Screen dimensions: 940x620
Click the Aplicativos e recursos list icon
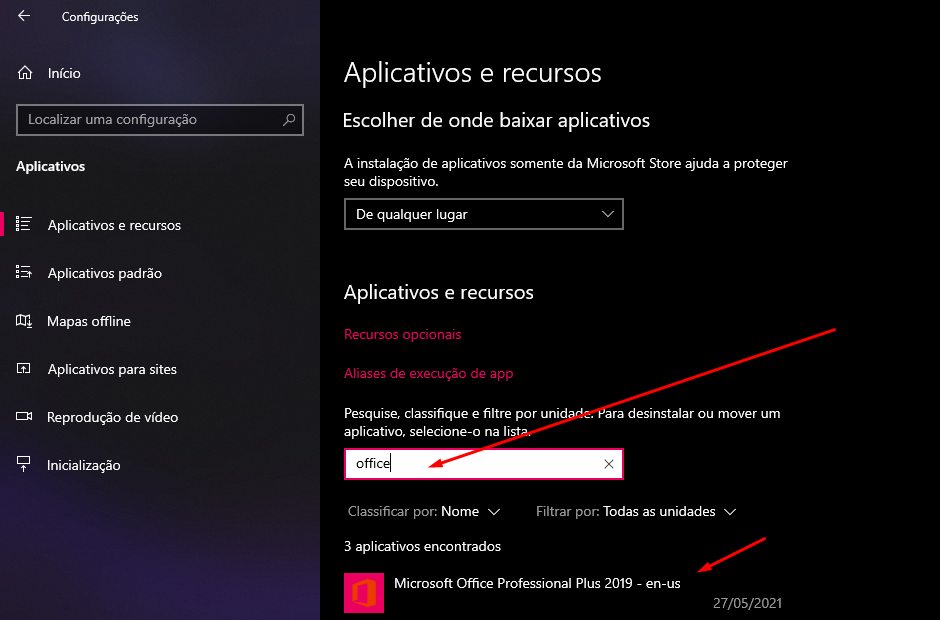click(x=23, y=224)
